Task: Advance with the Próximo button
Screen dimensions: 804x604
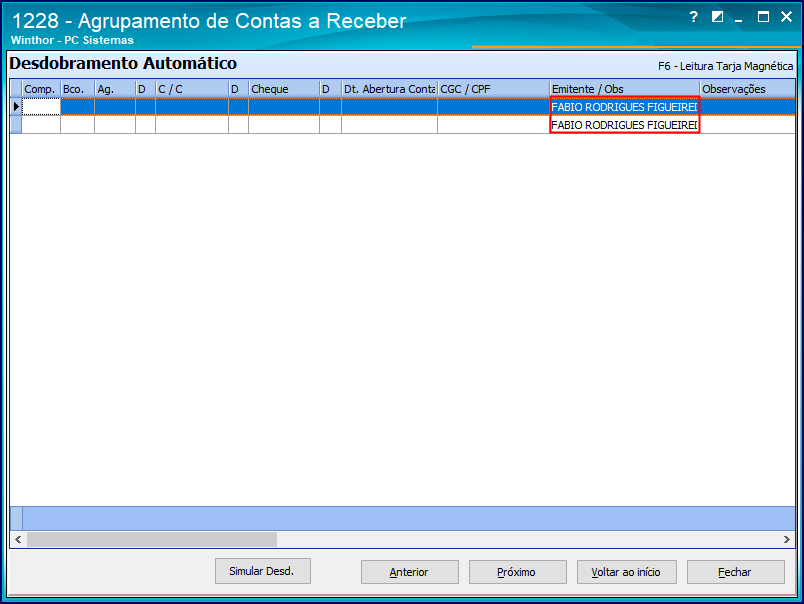Action: [517, 572]
